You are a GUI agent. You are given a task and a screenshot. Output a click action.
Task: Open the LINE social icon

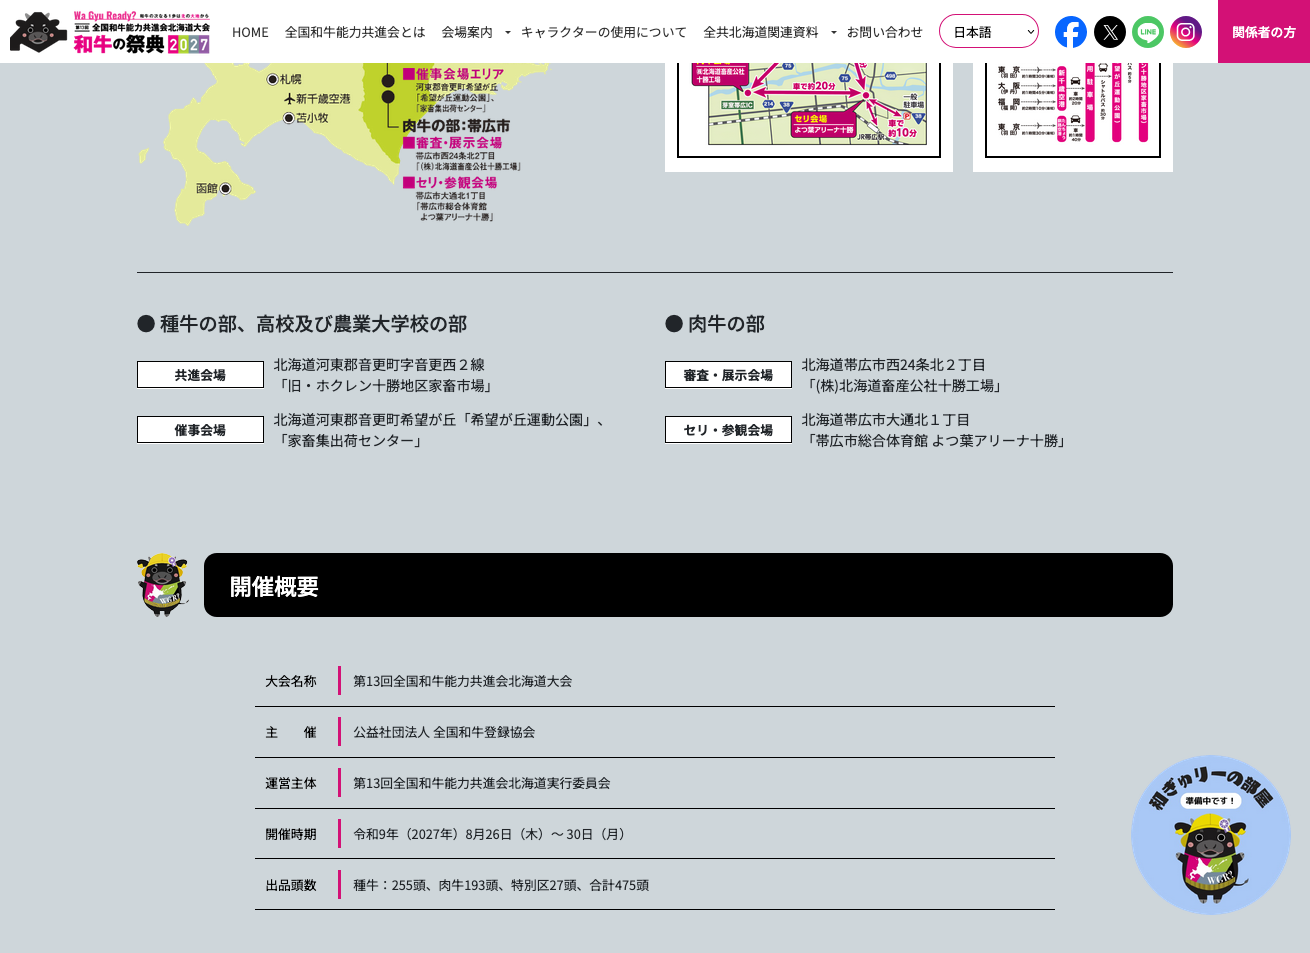coord(1147,32)
